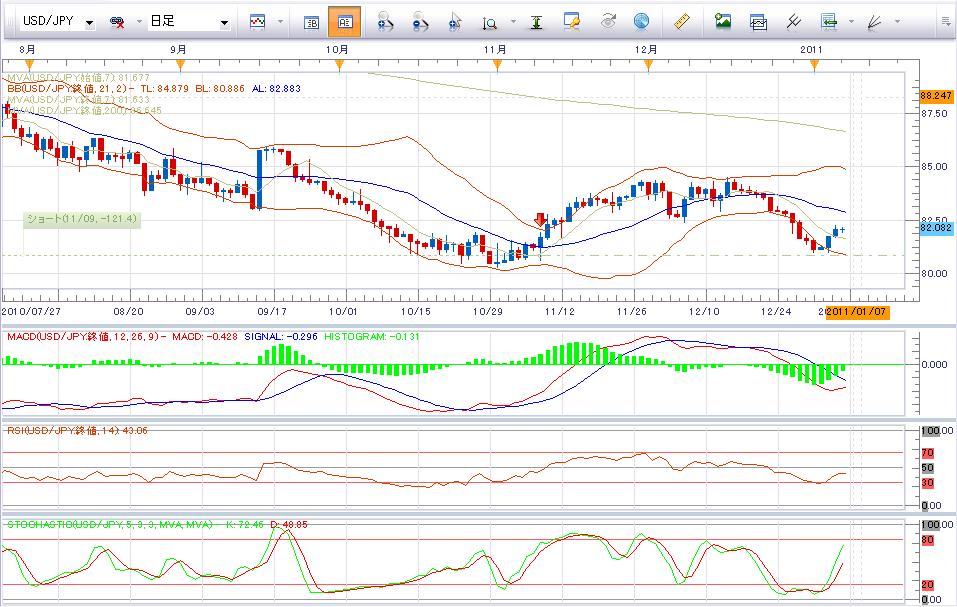Click the 11/12 date axis label
957x607 pixels.
point(560,312)
